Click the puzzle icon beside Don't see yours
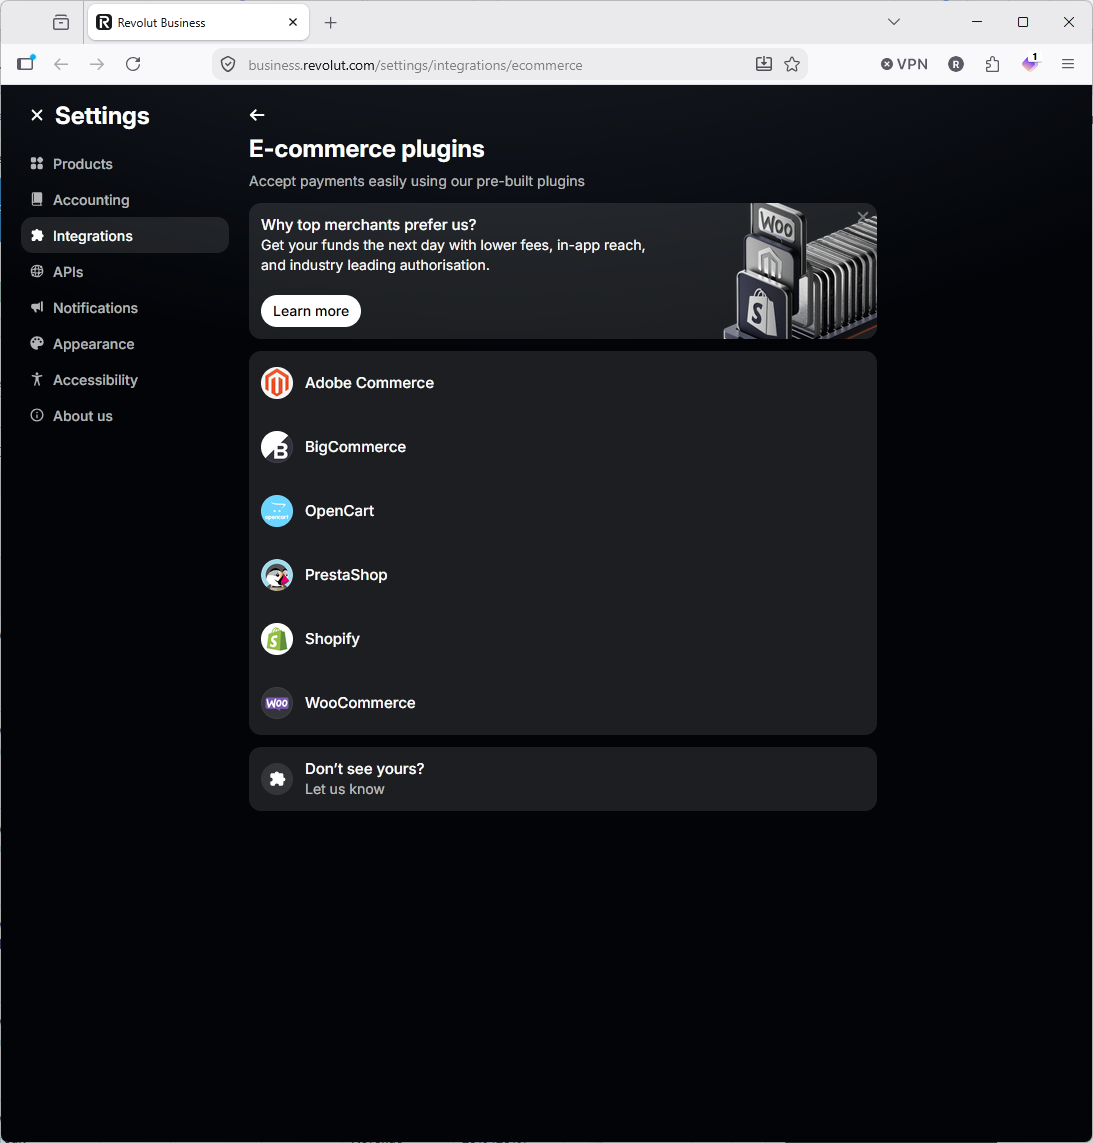 coord(277,779)
